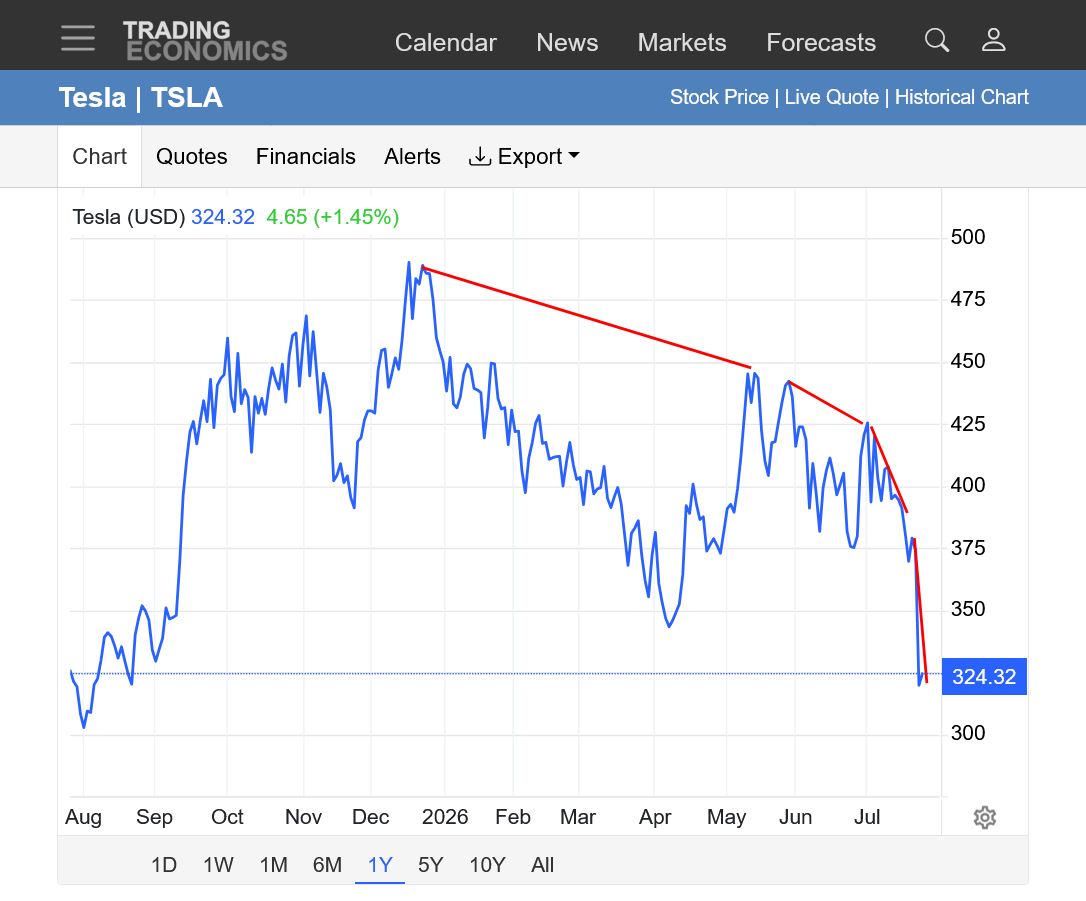1086x901 pixels.
Task: Open chart settings gear icon
Action: 984,817
